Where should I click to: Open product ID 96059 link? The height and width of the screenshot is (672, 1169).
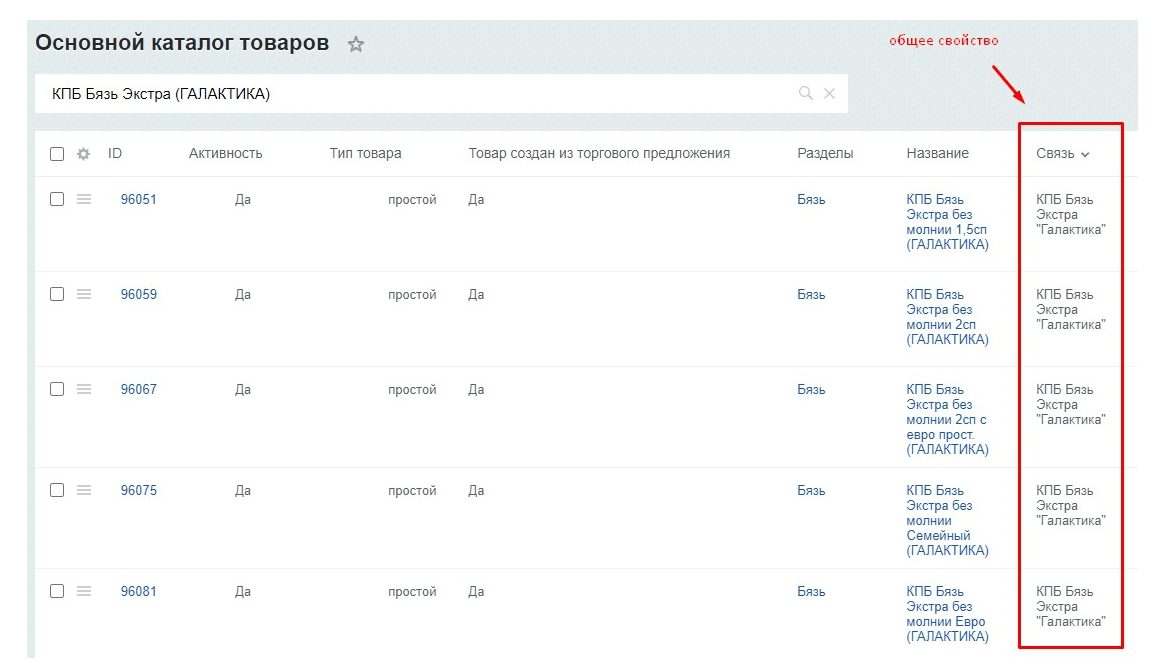[139, 295]
